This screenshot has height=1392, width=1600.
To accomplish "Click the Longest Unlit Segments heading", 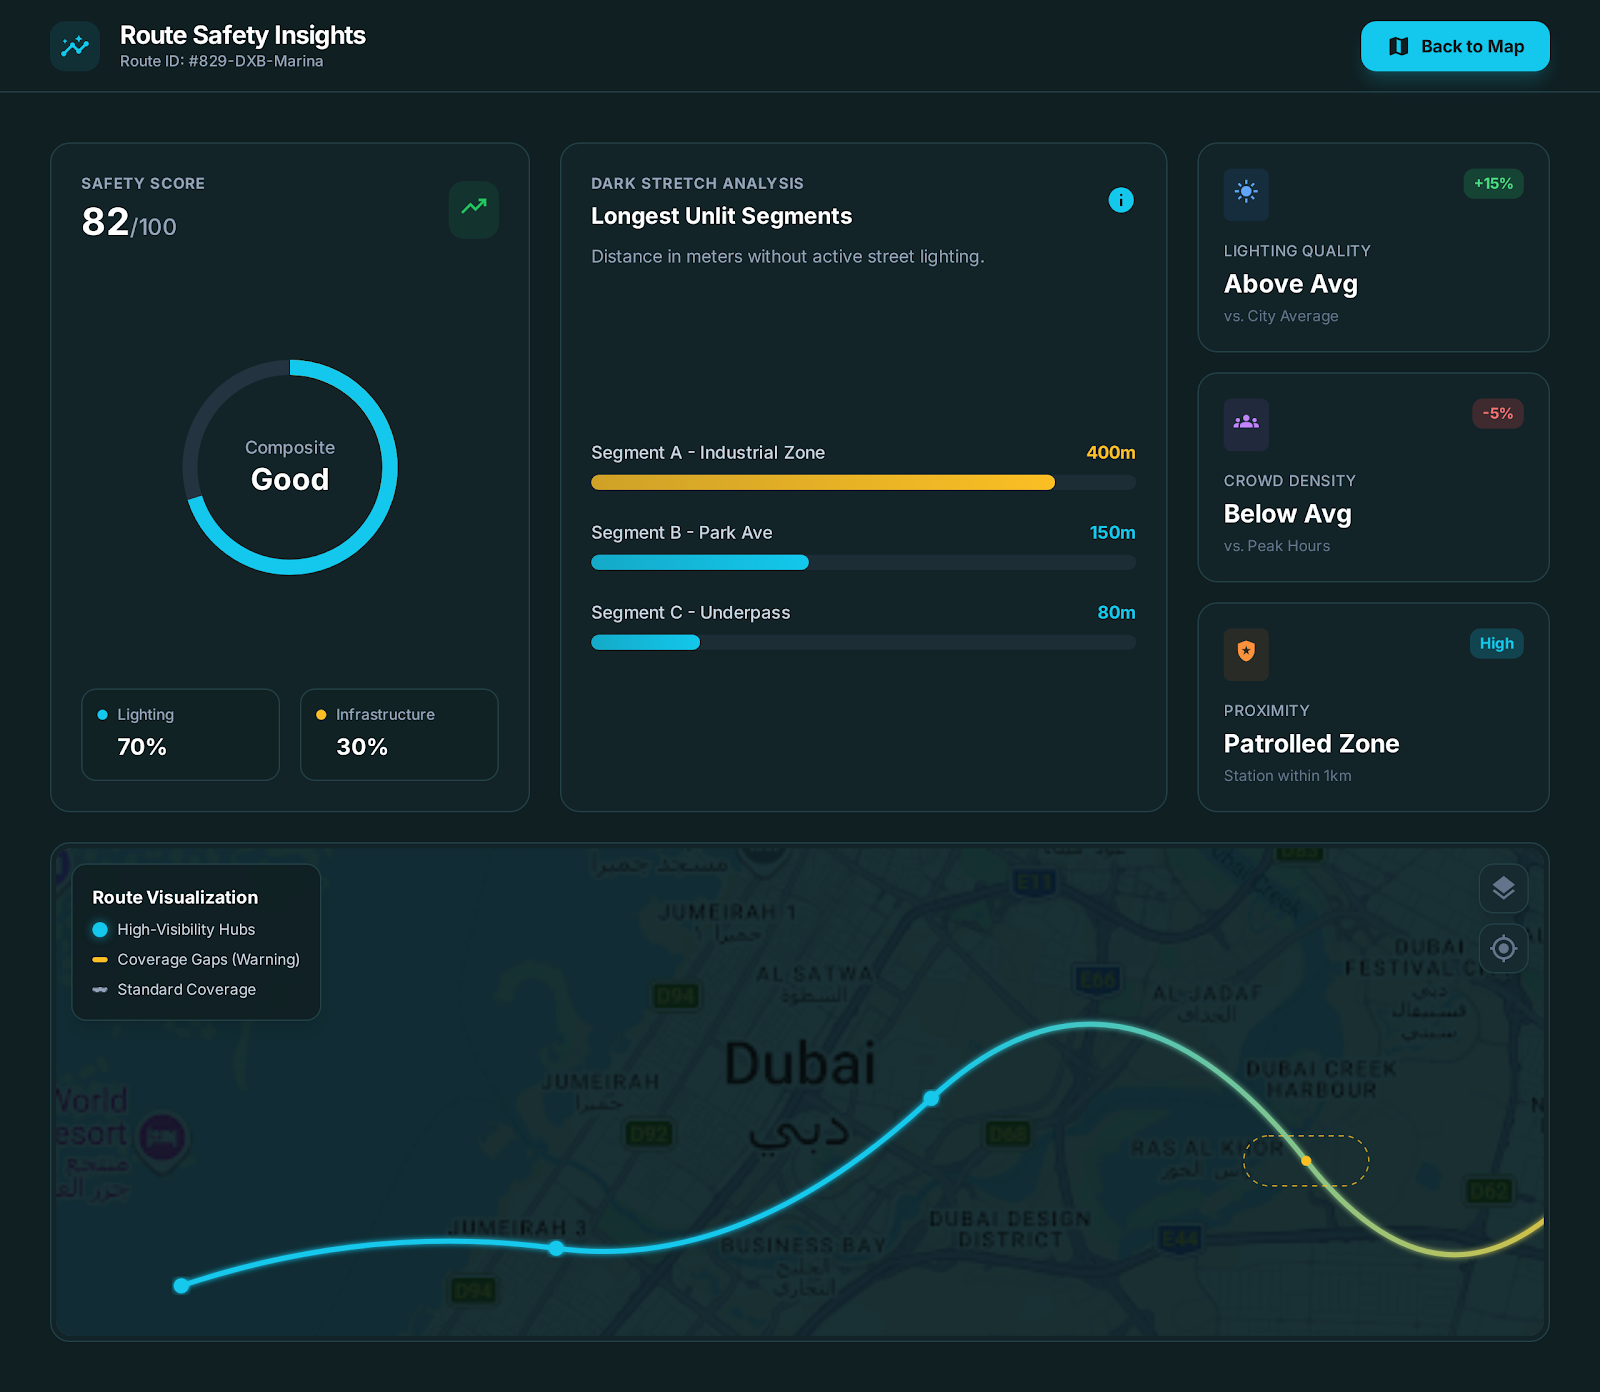I will click(721, 216).
